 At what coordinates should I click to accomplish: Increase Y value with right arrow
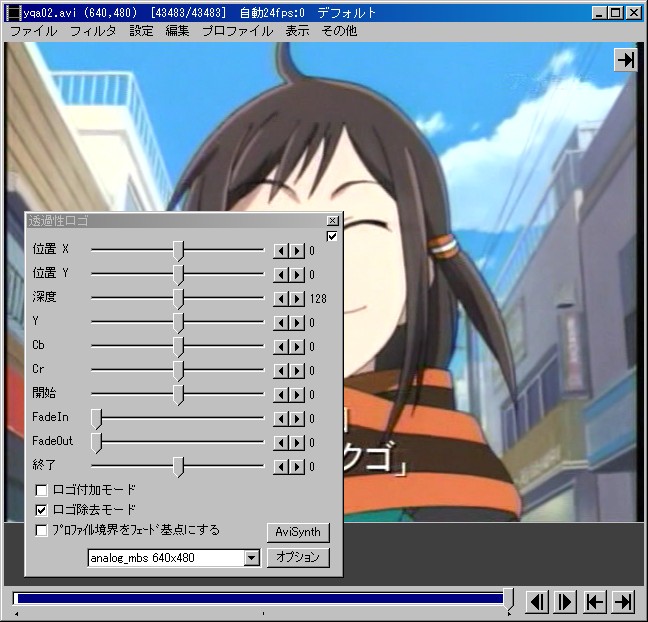point(297,322)
